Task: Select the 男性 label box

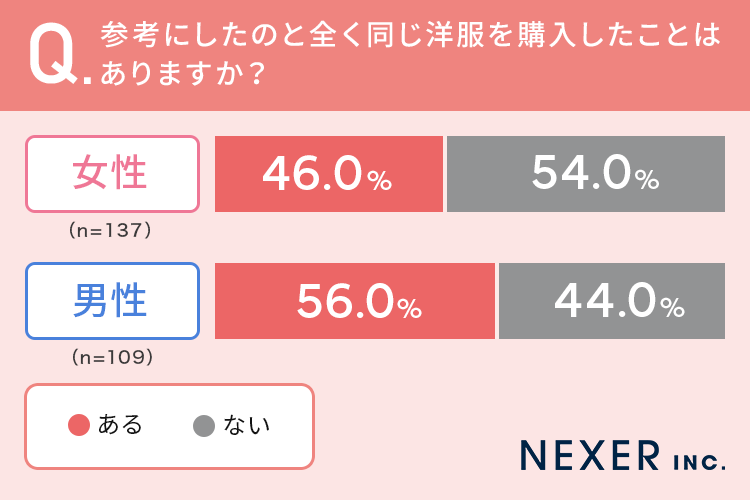Action: tap(111, 301)
